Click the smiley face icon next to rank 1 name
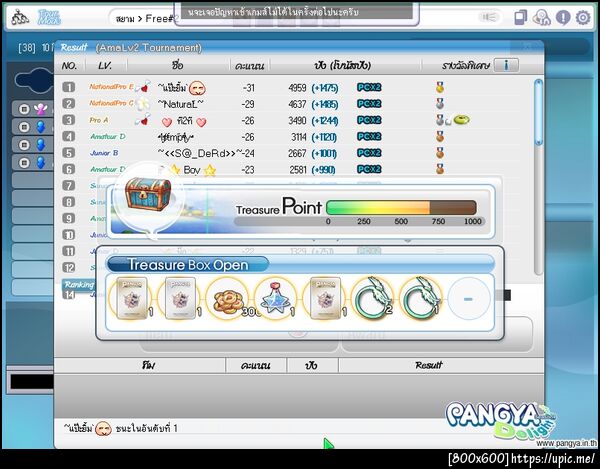Image resolution: width=600 pixels, height=469 pixels. pos(197,88)
